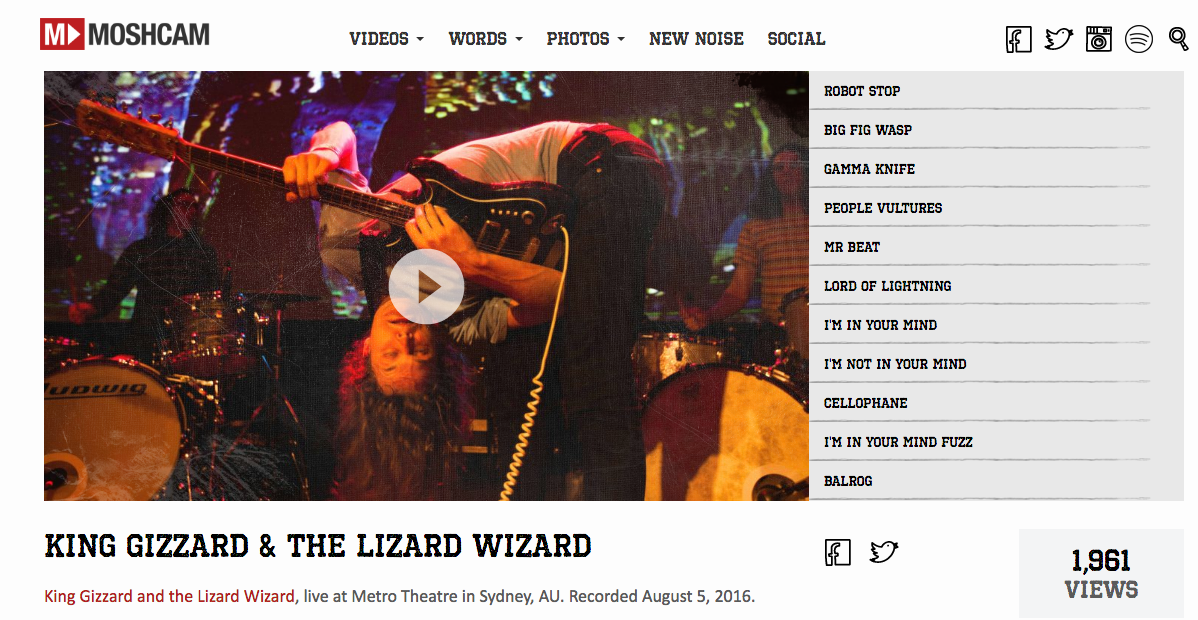This screenshot has width=1198, height=620.
Task: Open the Instagram icon in the header
Action: pyautogui.click(x=1099, y=38)
